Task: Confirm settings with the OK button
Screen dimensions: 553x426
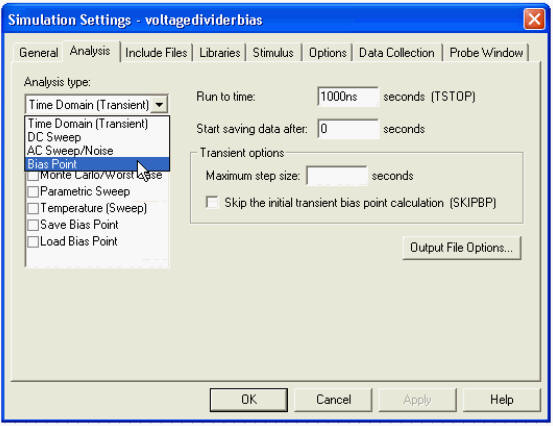Action: pyautogui.click(x=249, y=400)
